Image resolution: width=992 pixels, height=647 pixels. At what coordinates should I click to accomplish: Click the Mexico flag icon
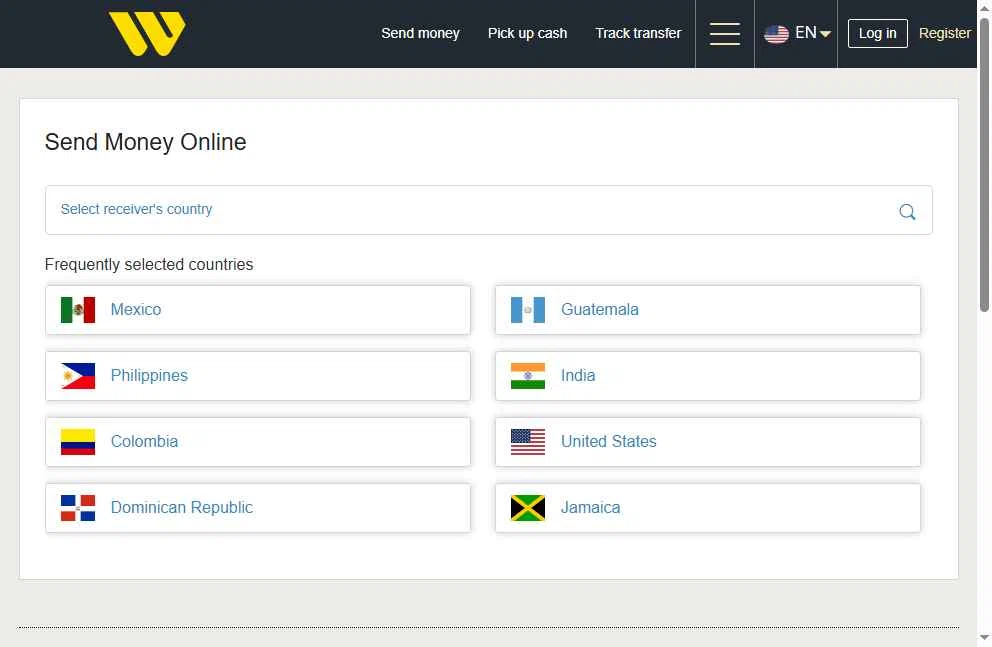[78, 310]
